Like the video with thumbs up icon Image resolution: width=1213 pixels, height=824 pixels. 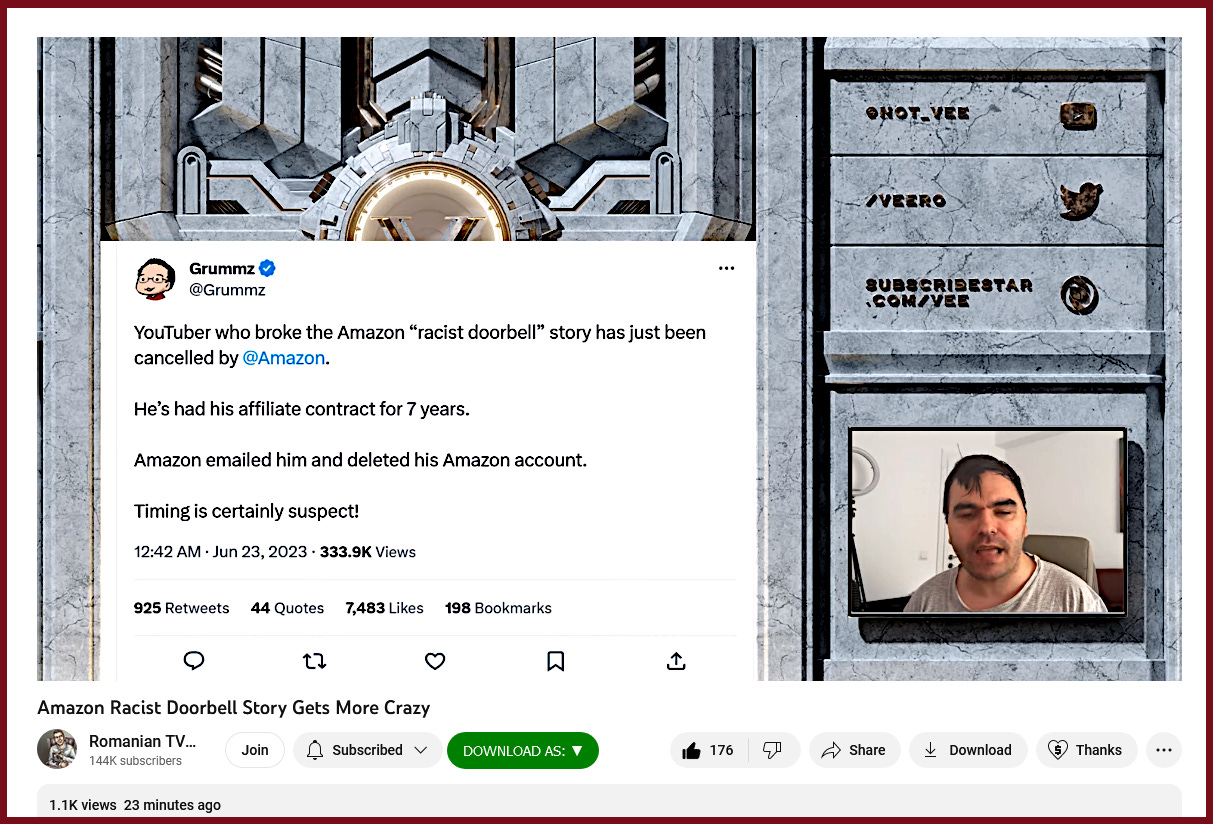point(707,750)
